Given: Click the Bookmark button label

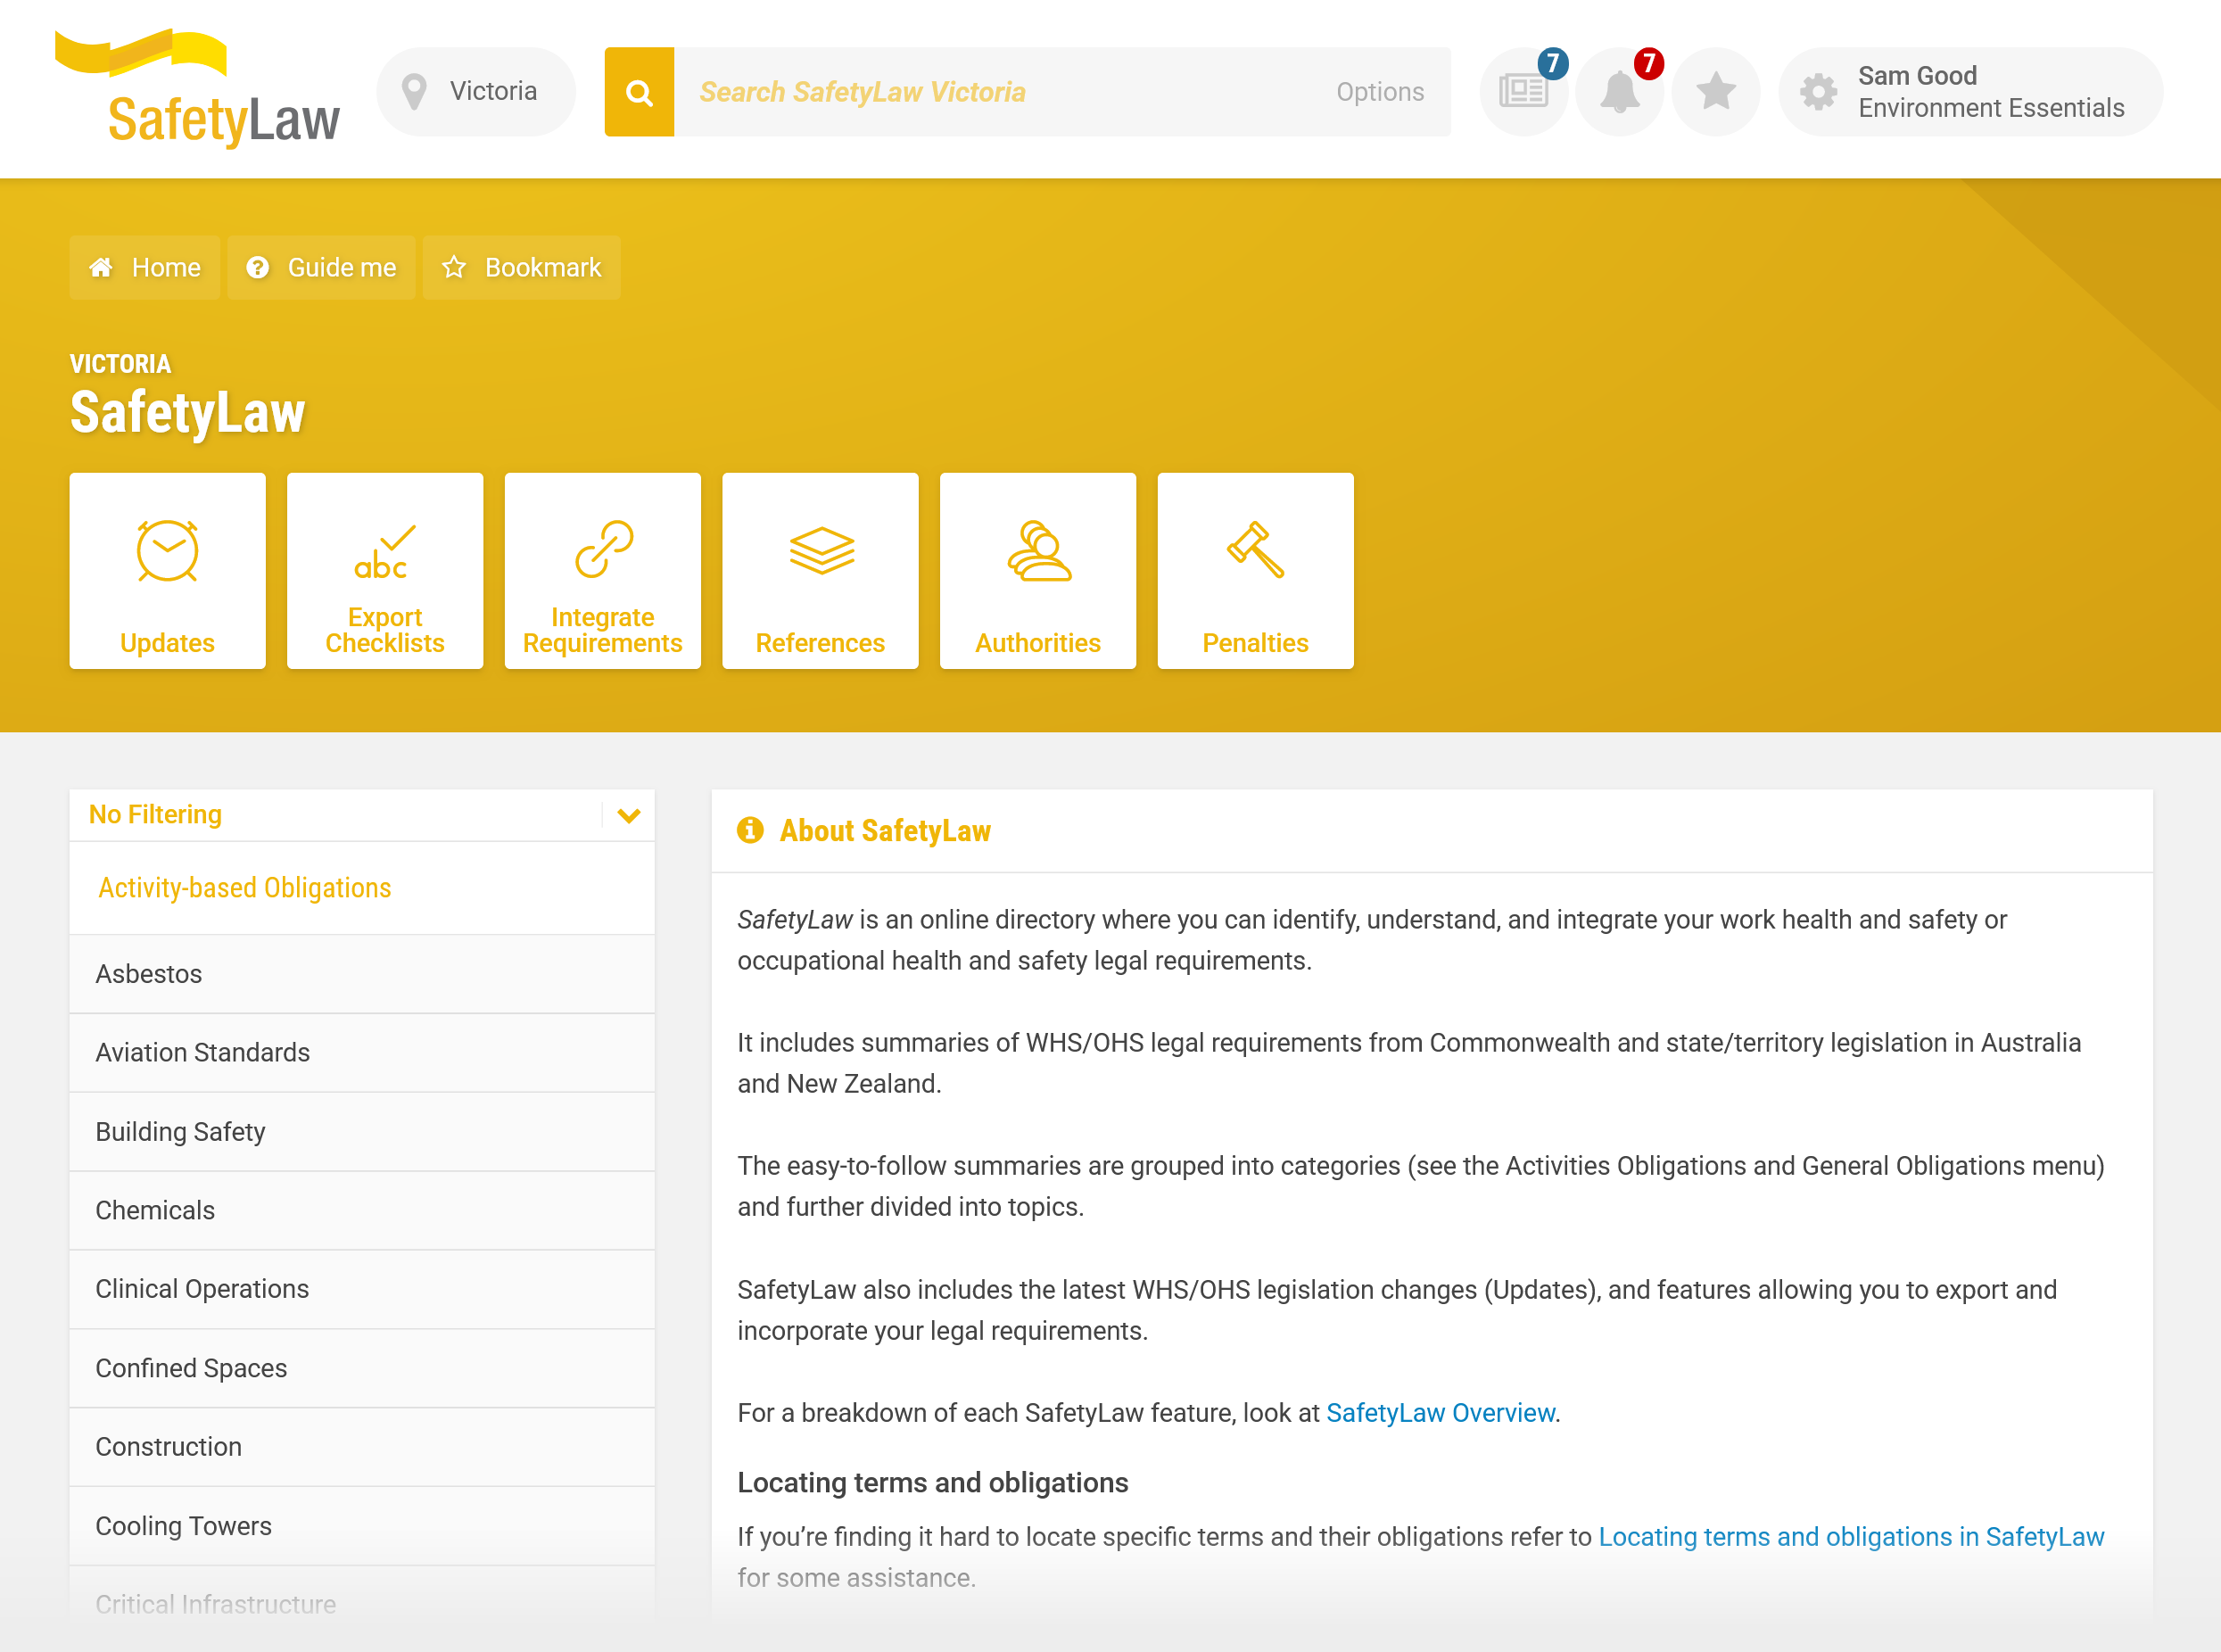Looking at the screenshot, I should pyautogui.click(x=543, y=268).
